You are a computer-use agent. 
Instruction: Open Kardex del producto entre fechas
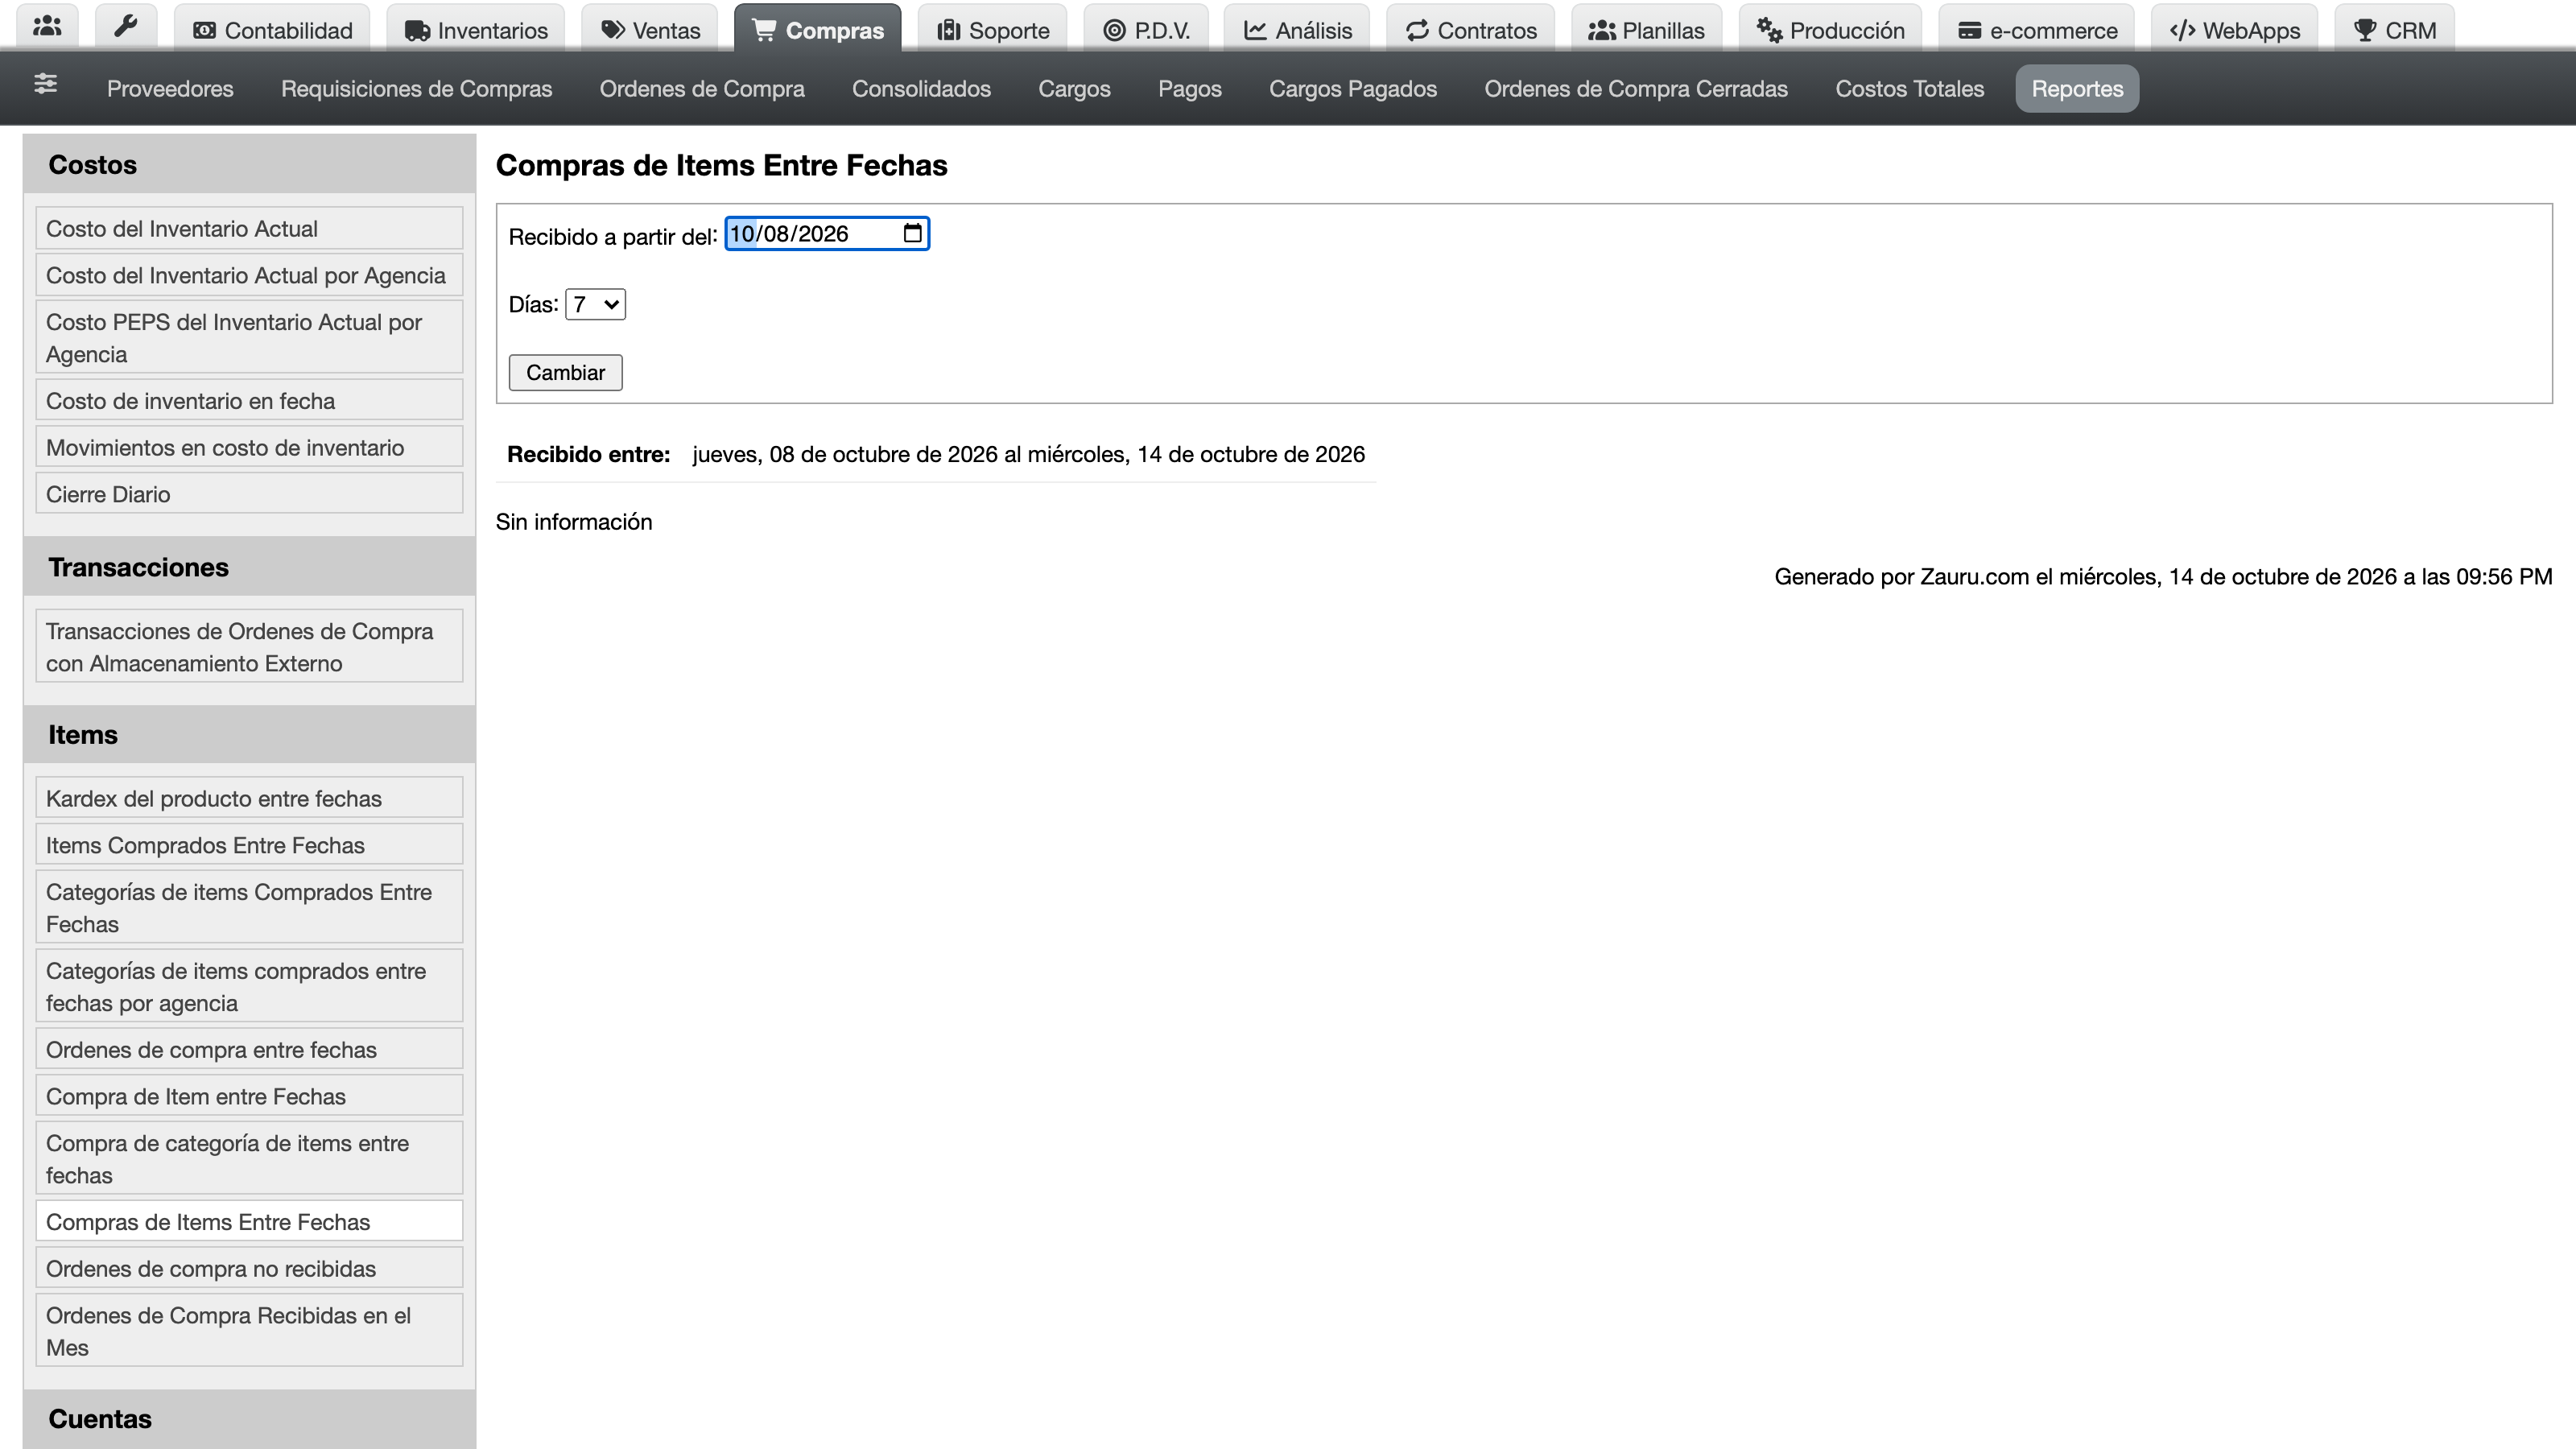pyautogui.click(x=249, y=798)
